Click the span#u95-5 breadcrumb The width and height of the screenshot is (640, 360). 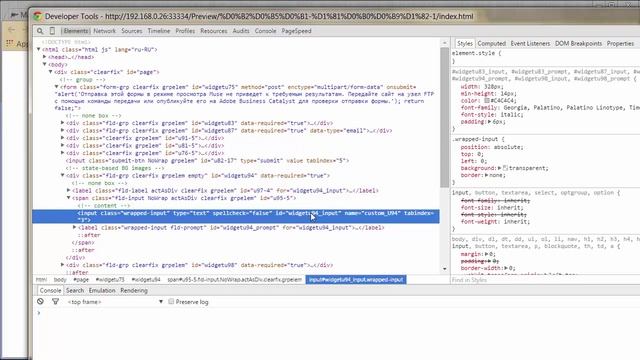click(x=234, y=280)
